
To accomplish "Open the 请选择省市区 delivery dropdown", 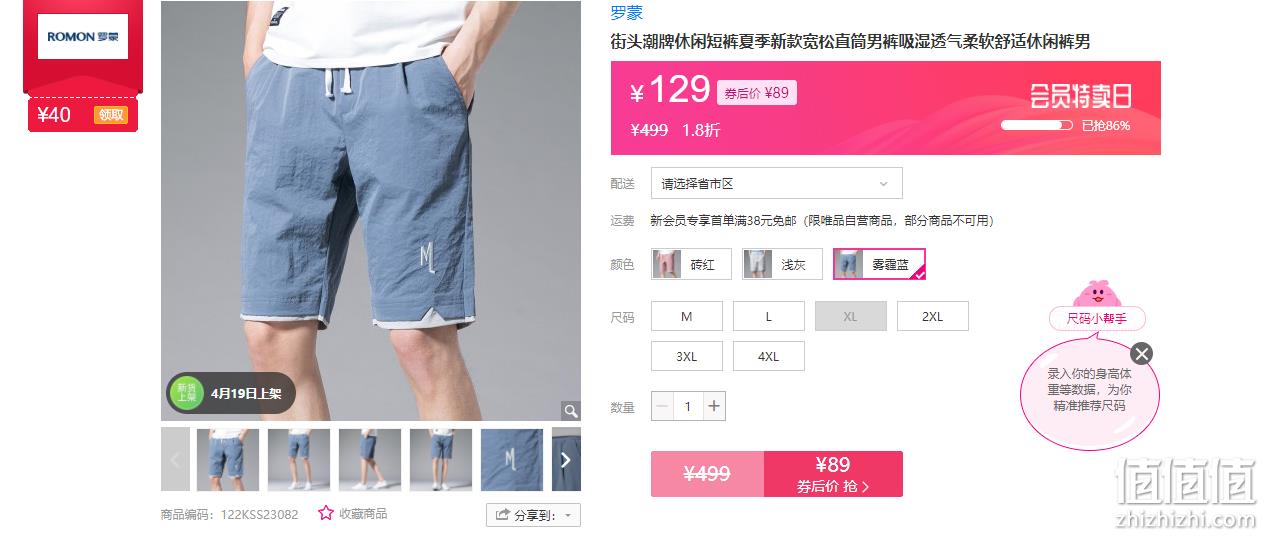I will pyautogui.click(x=776, y=183).
